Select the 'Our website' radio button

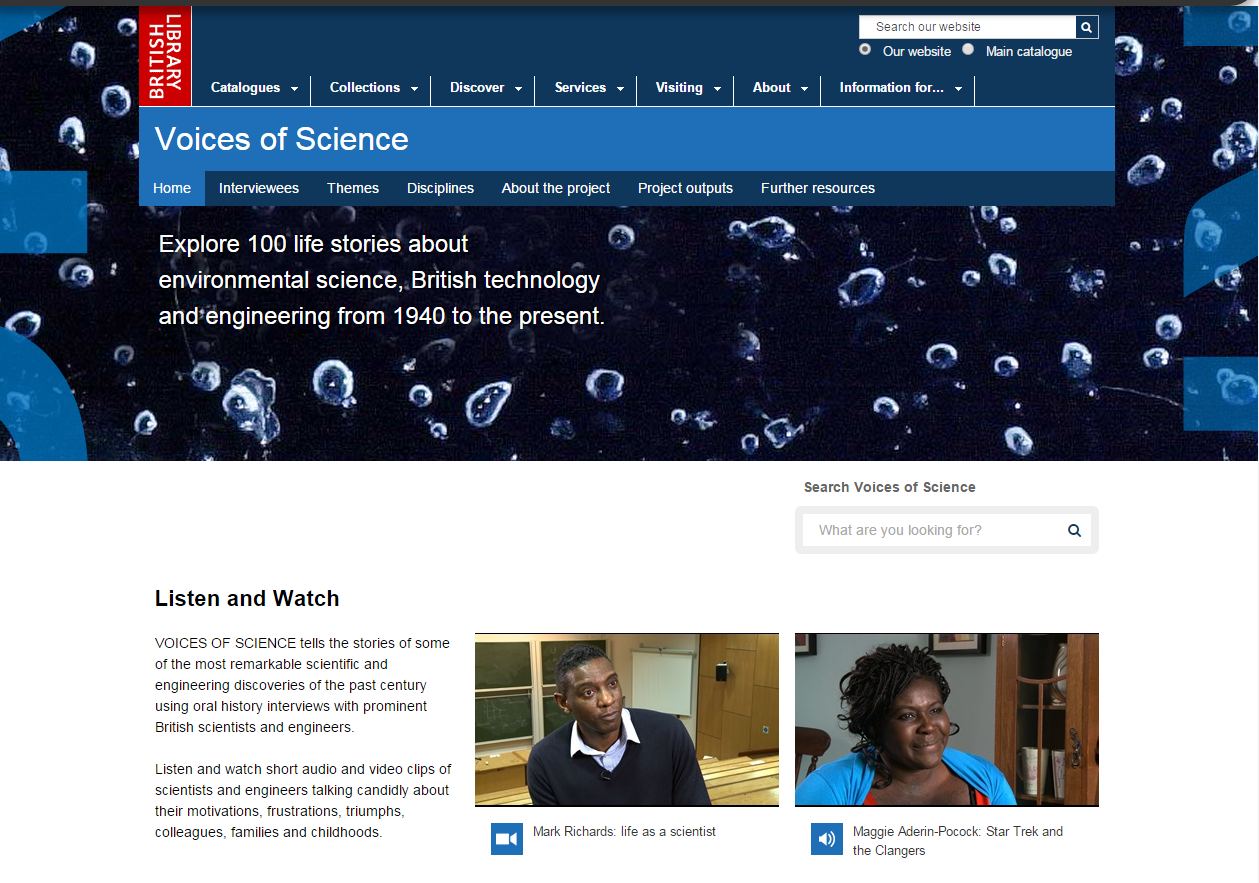pyautogui.click(x=865, y=49)
